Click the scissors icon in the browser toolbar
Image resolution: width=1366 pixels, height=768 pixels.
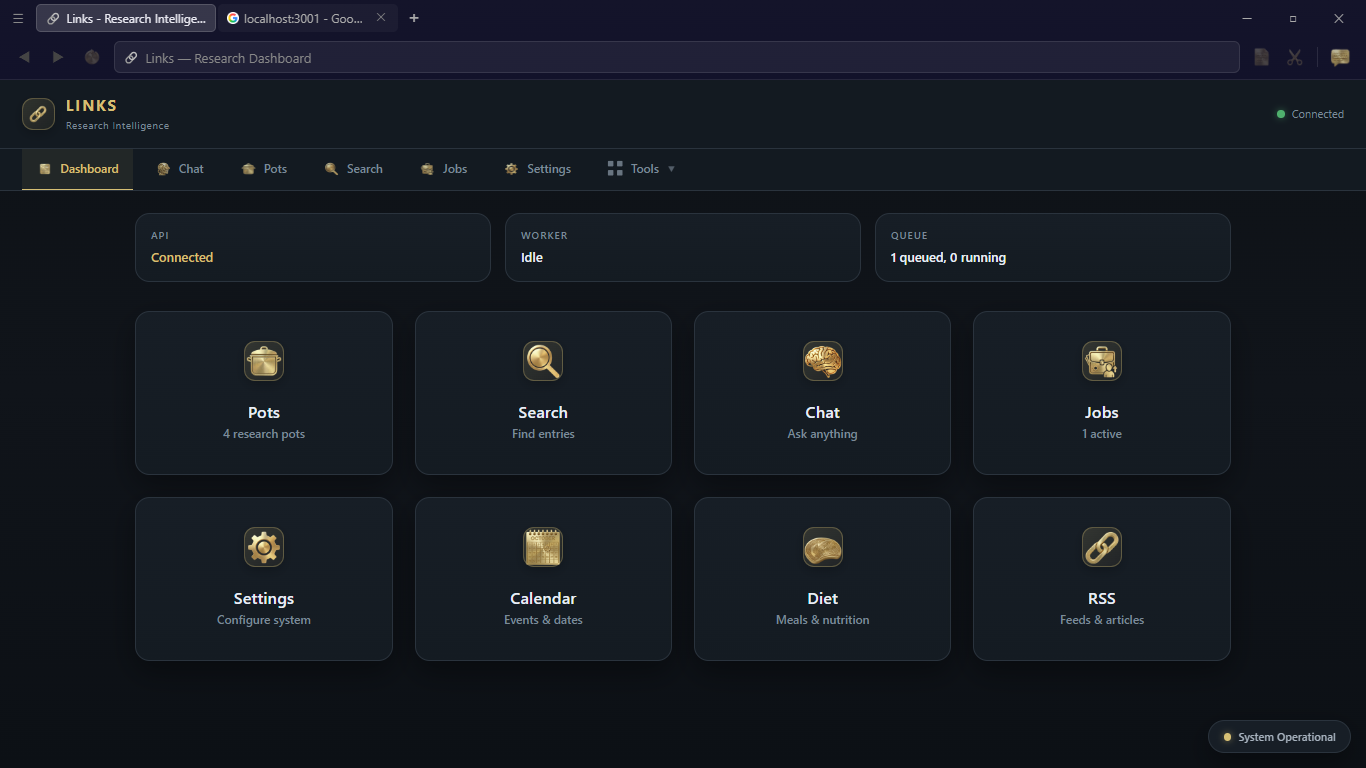pos(1295,57)
